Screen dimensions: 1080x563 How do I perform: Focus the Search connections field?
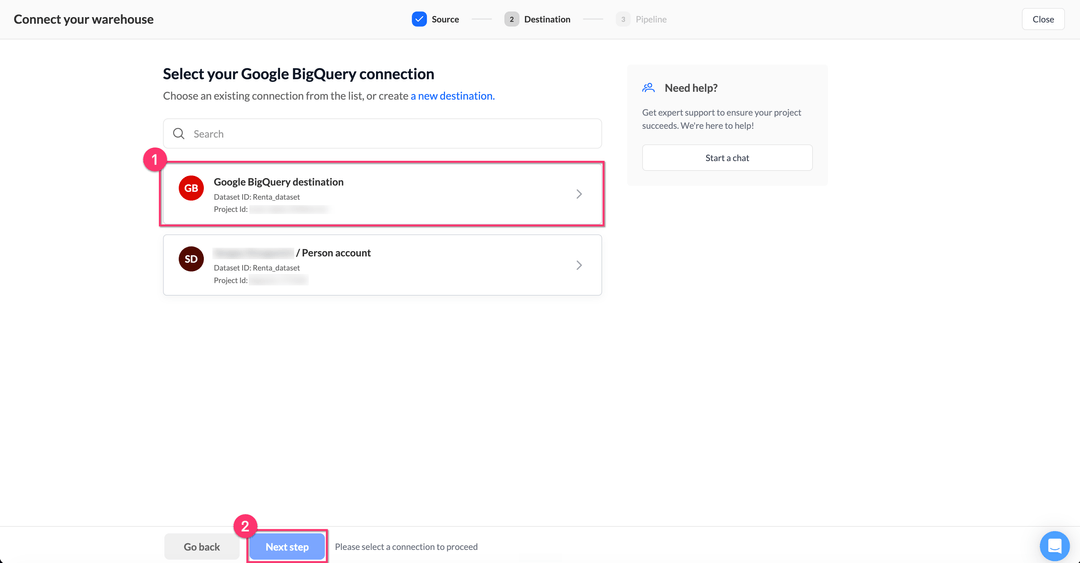(x=382, y=134)
